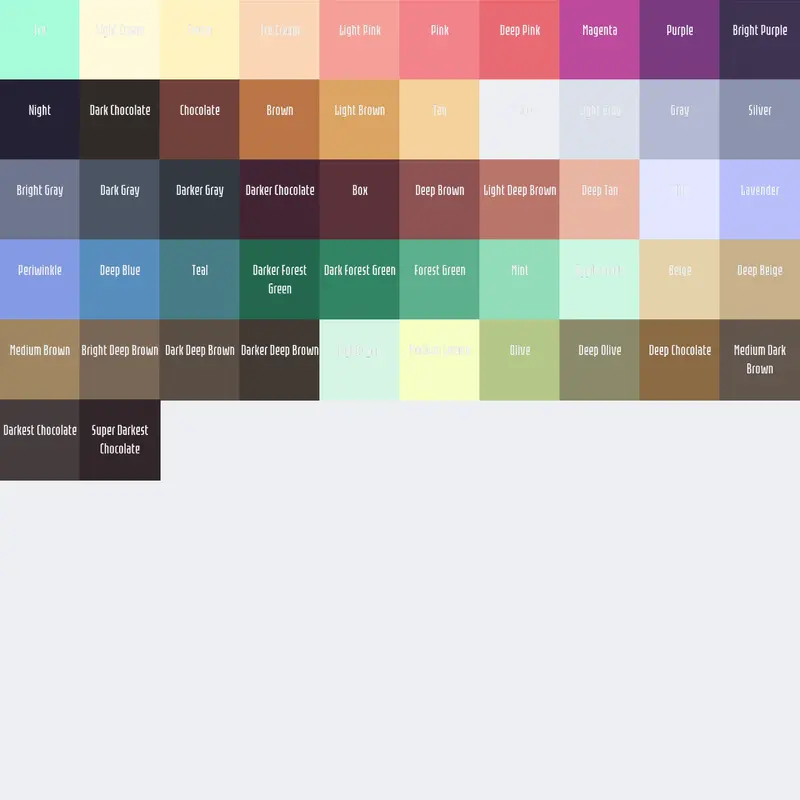Image resolution: width=800 pixels, height=800 pixels.
Task: Select the swatch labeled exactly Olive
Action: click(x=520, y=360)
